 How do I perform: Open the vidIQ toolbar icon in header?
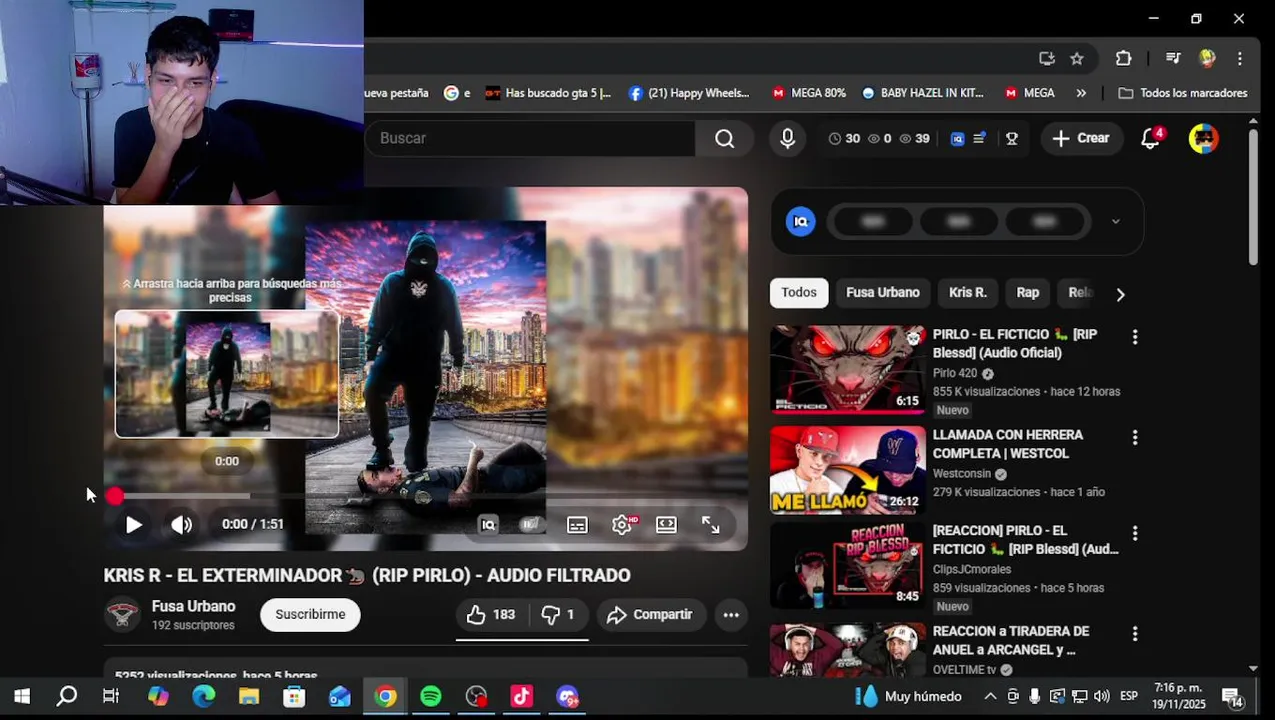[x=957, y=139]
